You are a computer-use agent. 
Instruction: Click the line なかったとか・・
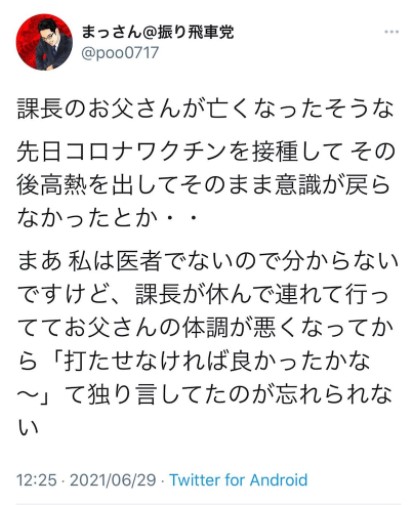[107, 218]
